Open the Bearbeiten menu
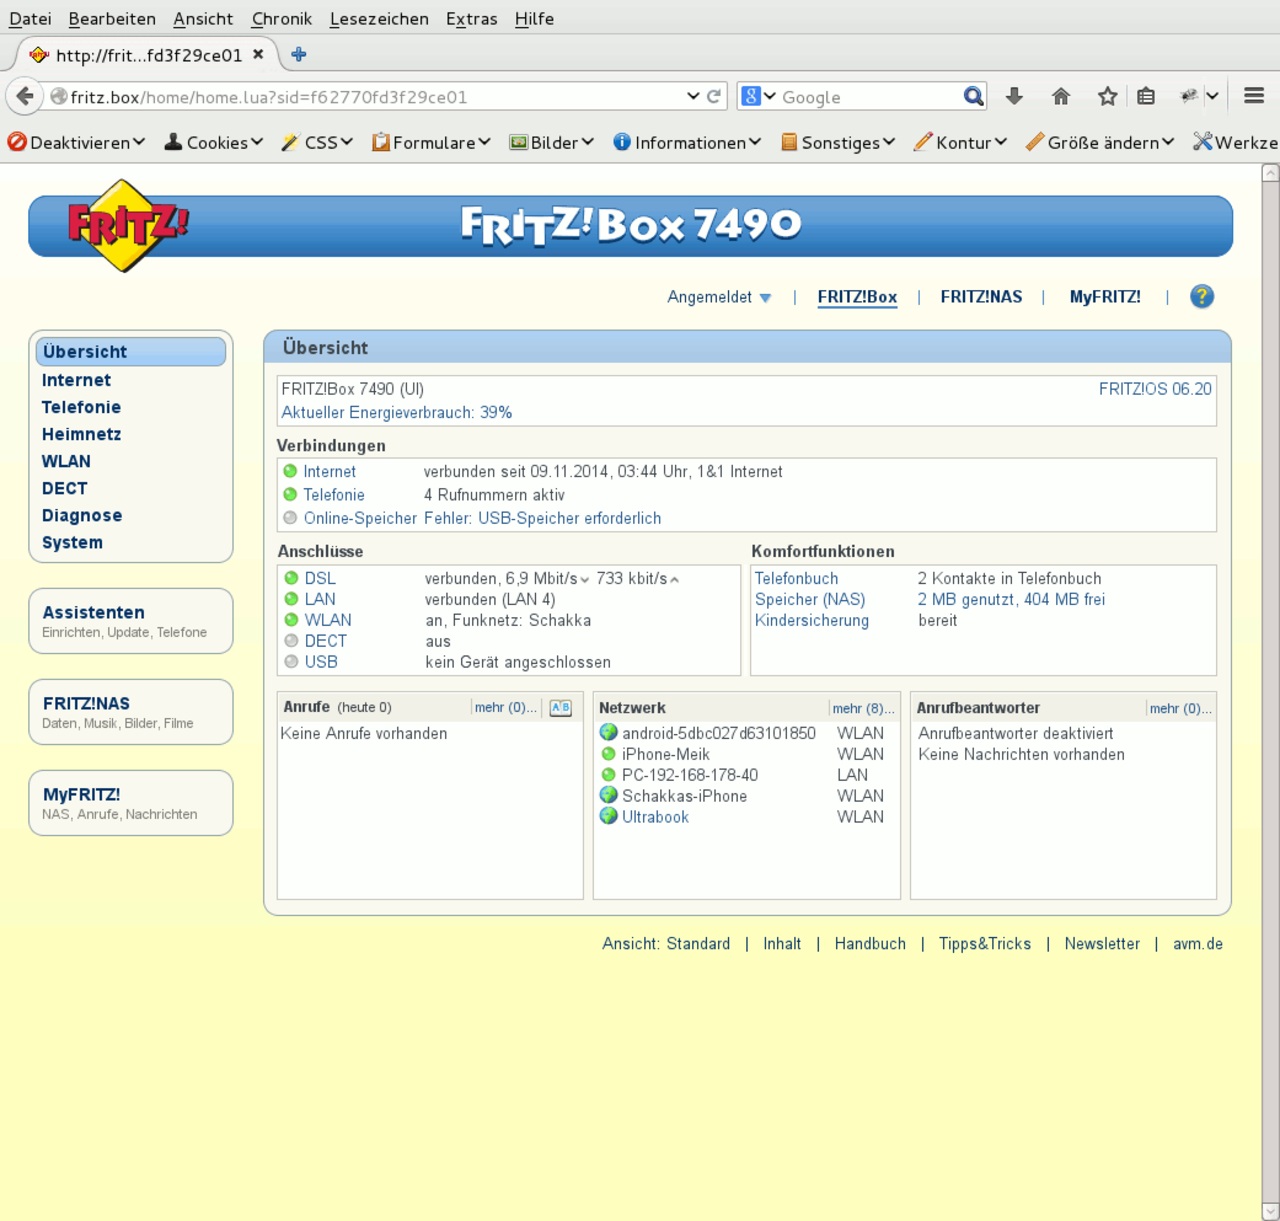The width and height of the screenshot is (1280, 1221). click(x=112, y=18)
